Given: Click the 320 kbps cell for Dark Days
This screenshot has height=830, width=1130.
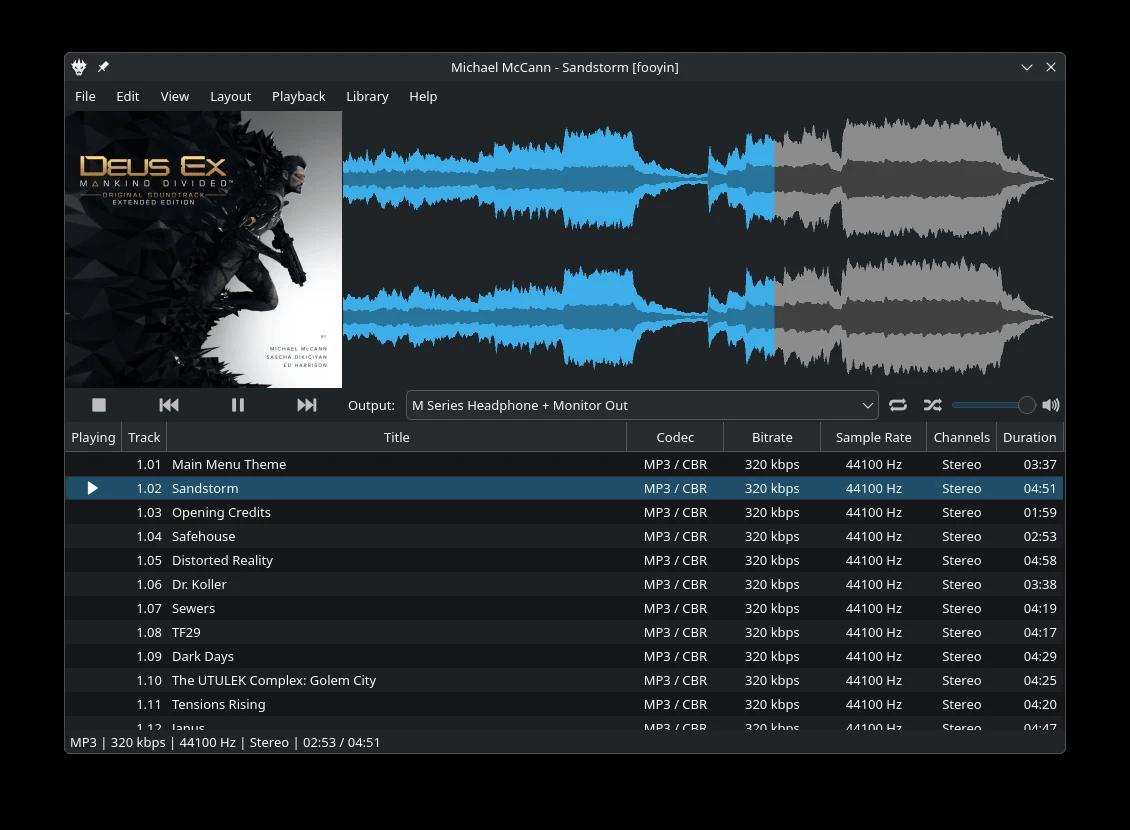Looking at the screenshot, I should click(x=772, y=656).
